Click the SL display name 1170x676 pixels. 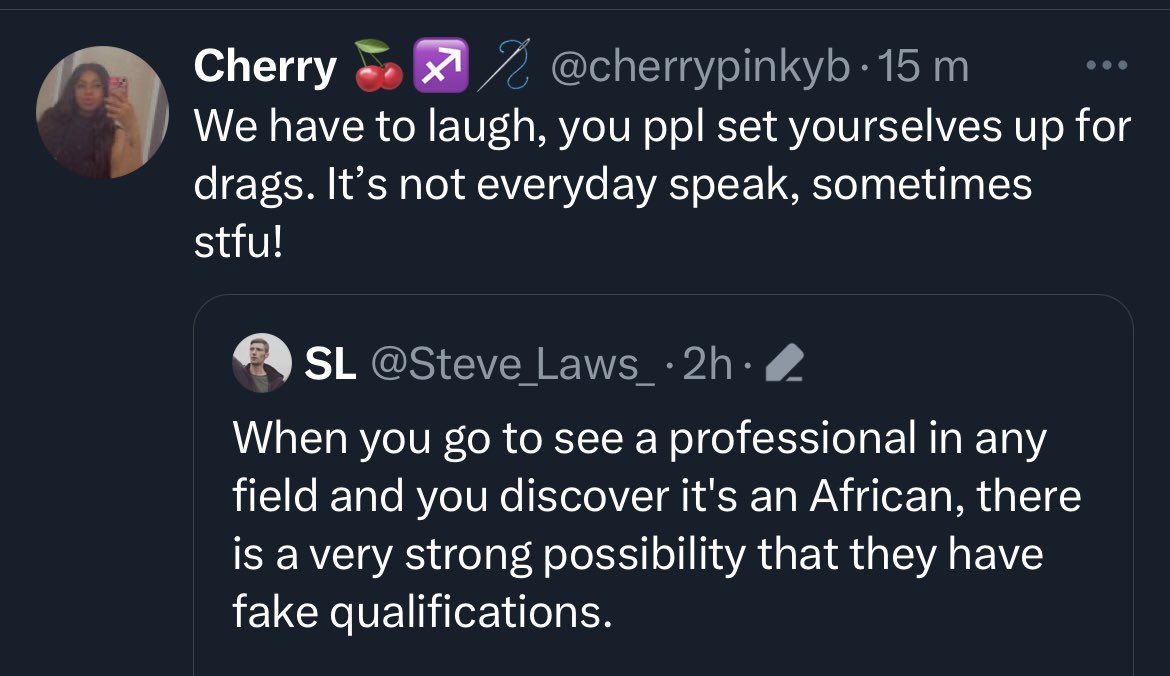(330, 366)
